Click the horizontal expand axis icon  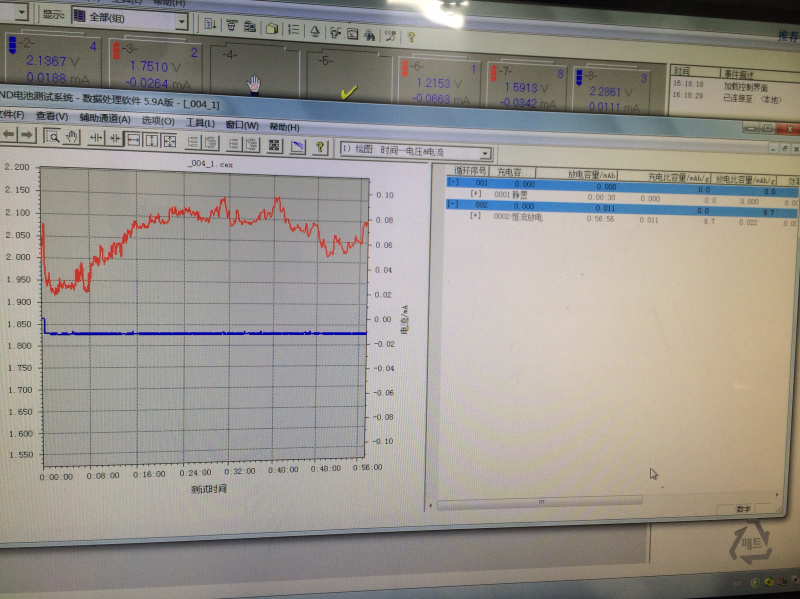pyautogui.click(x=96, y=137)
